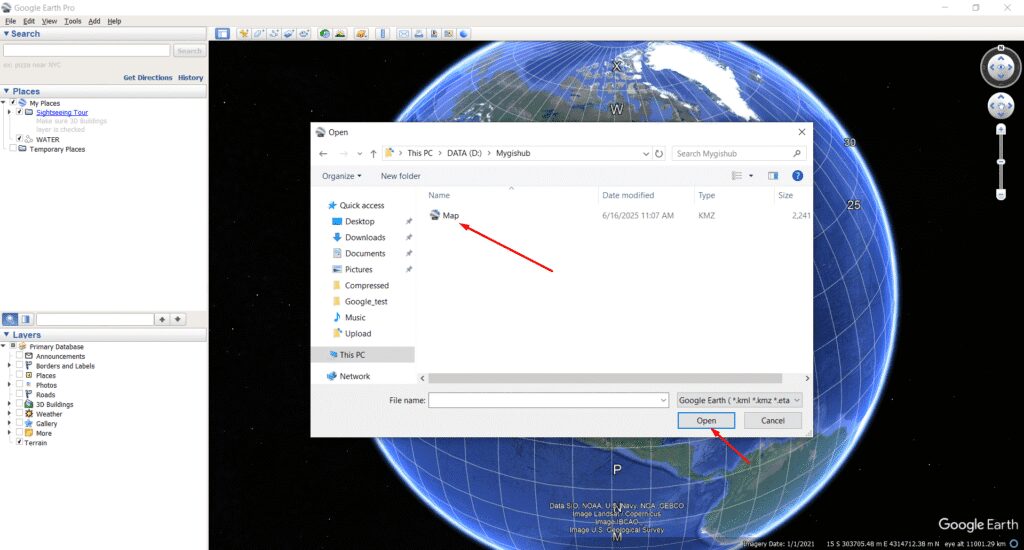This screenshot has width=1024, height=550.
Task: Click the Up one level arrow in dialog
Action: [373, 154]
